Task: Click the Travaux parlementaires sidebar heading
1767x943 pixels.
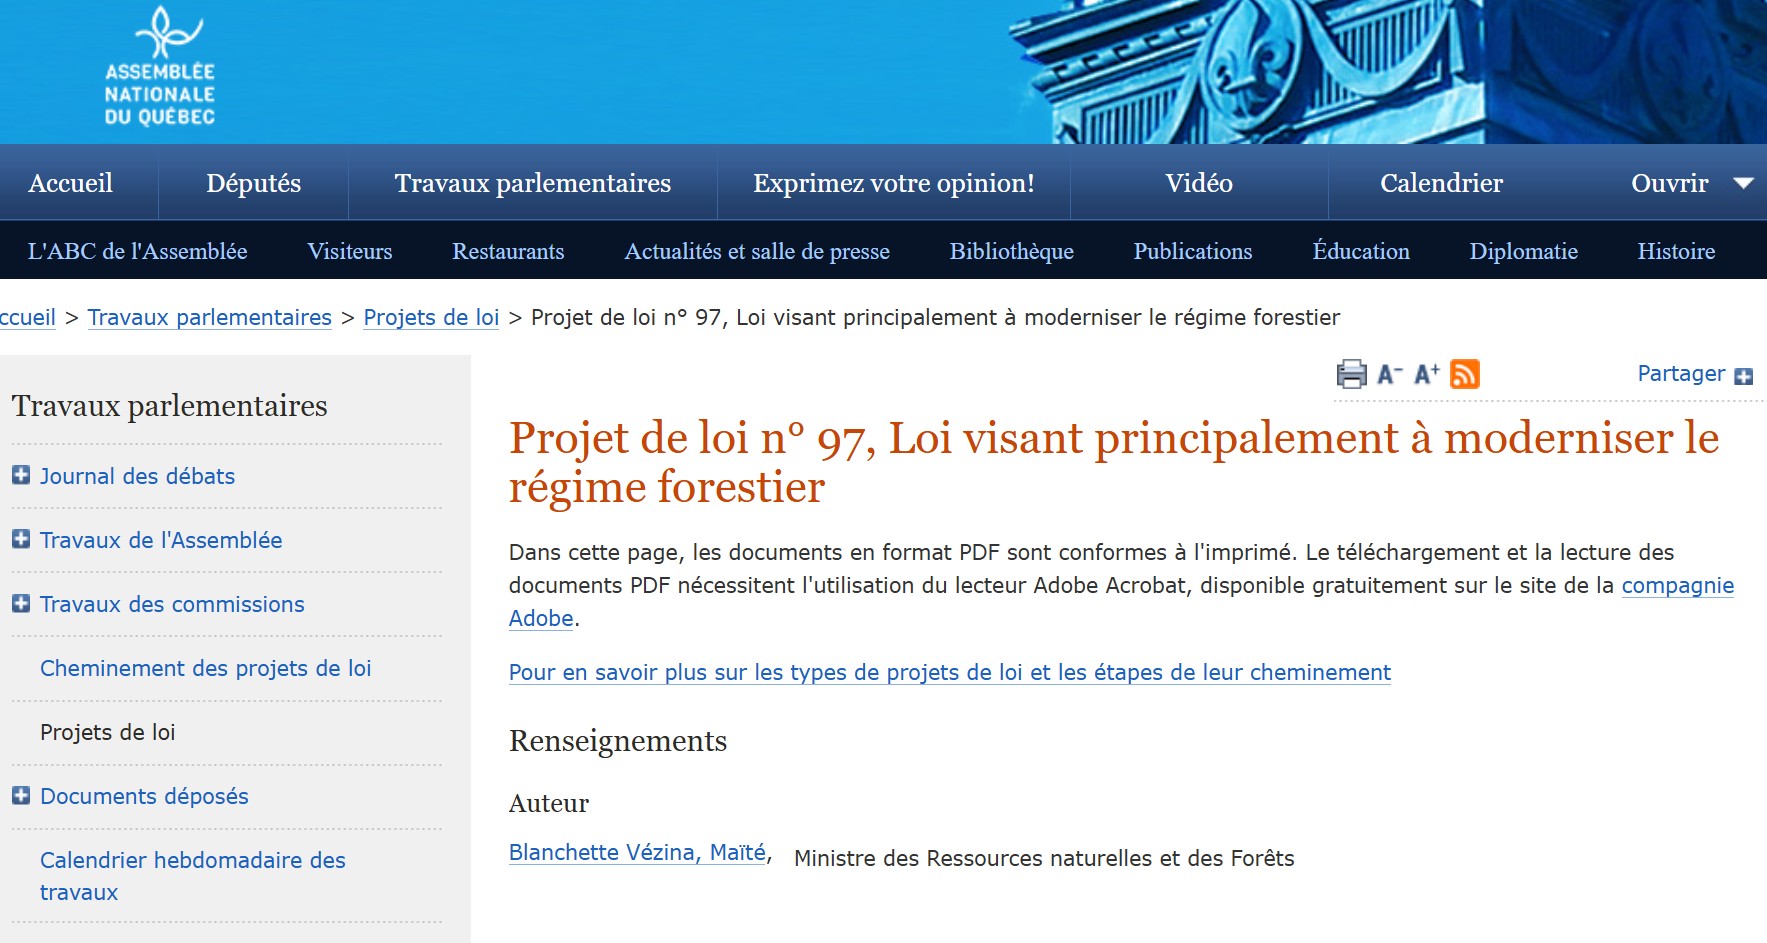Action: (169, 406)
